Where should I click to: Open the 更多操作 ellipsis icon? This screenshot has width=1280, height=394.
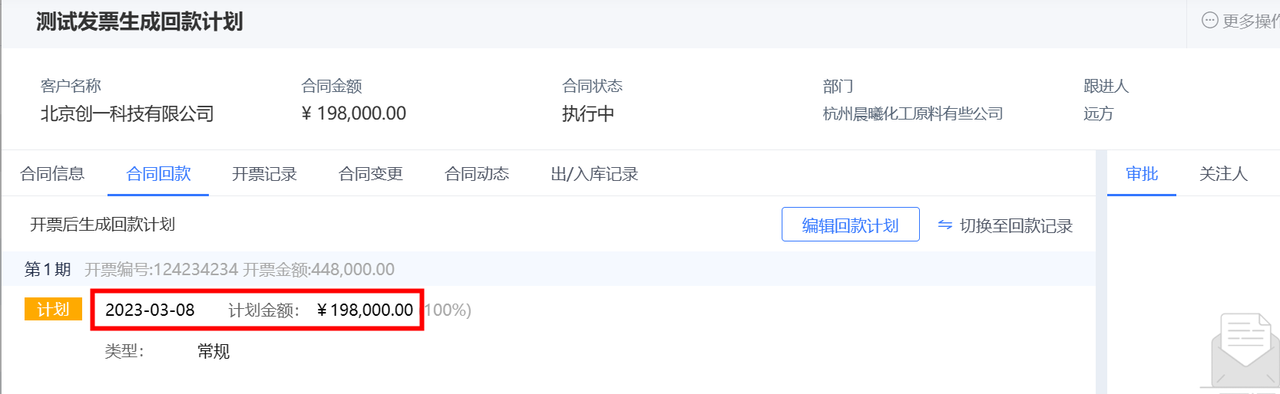click(1210, 20)
